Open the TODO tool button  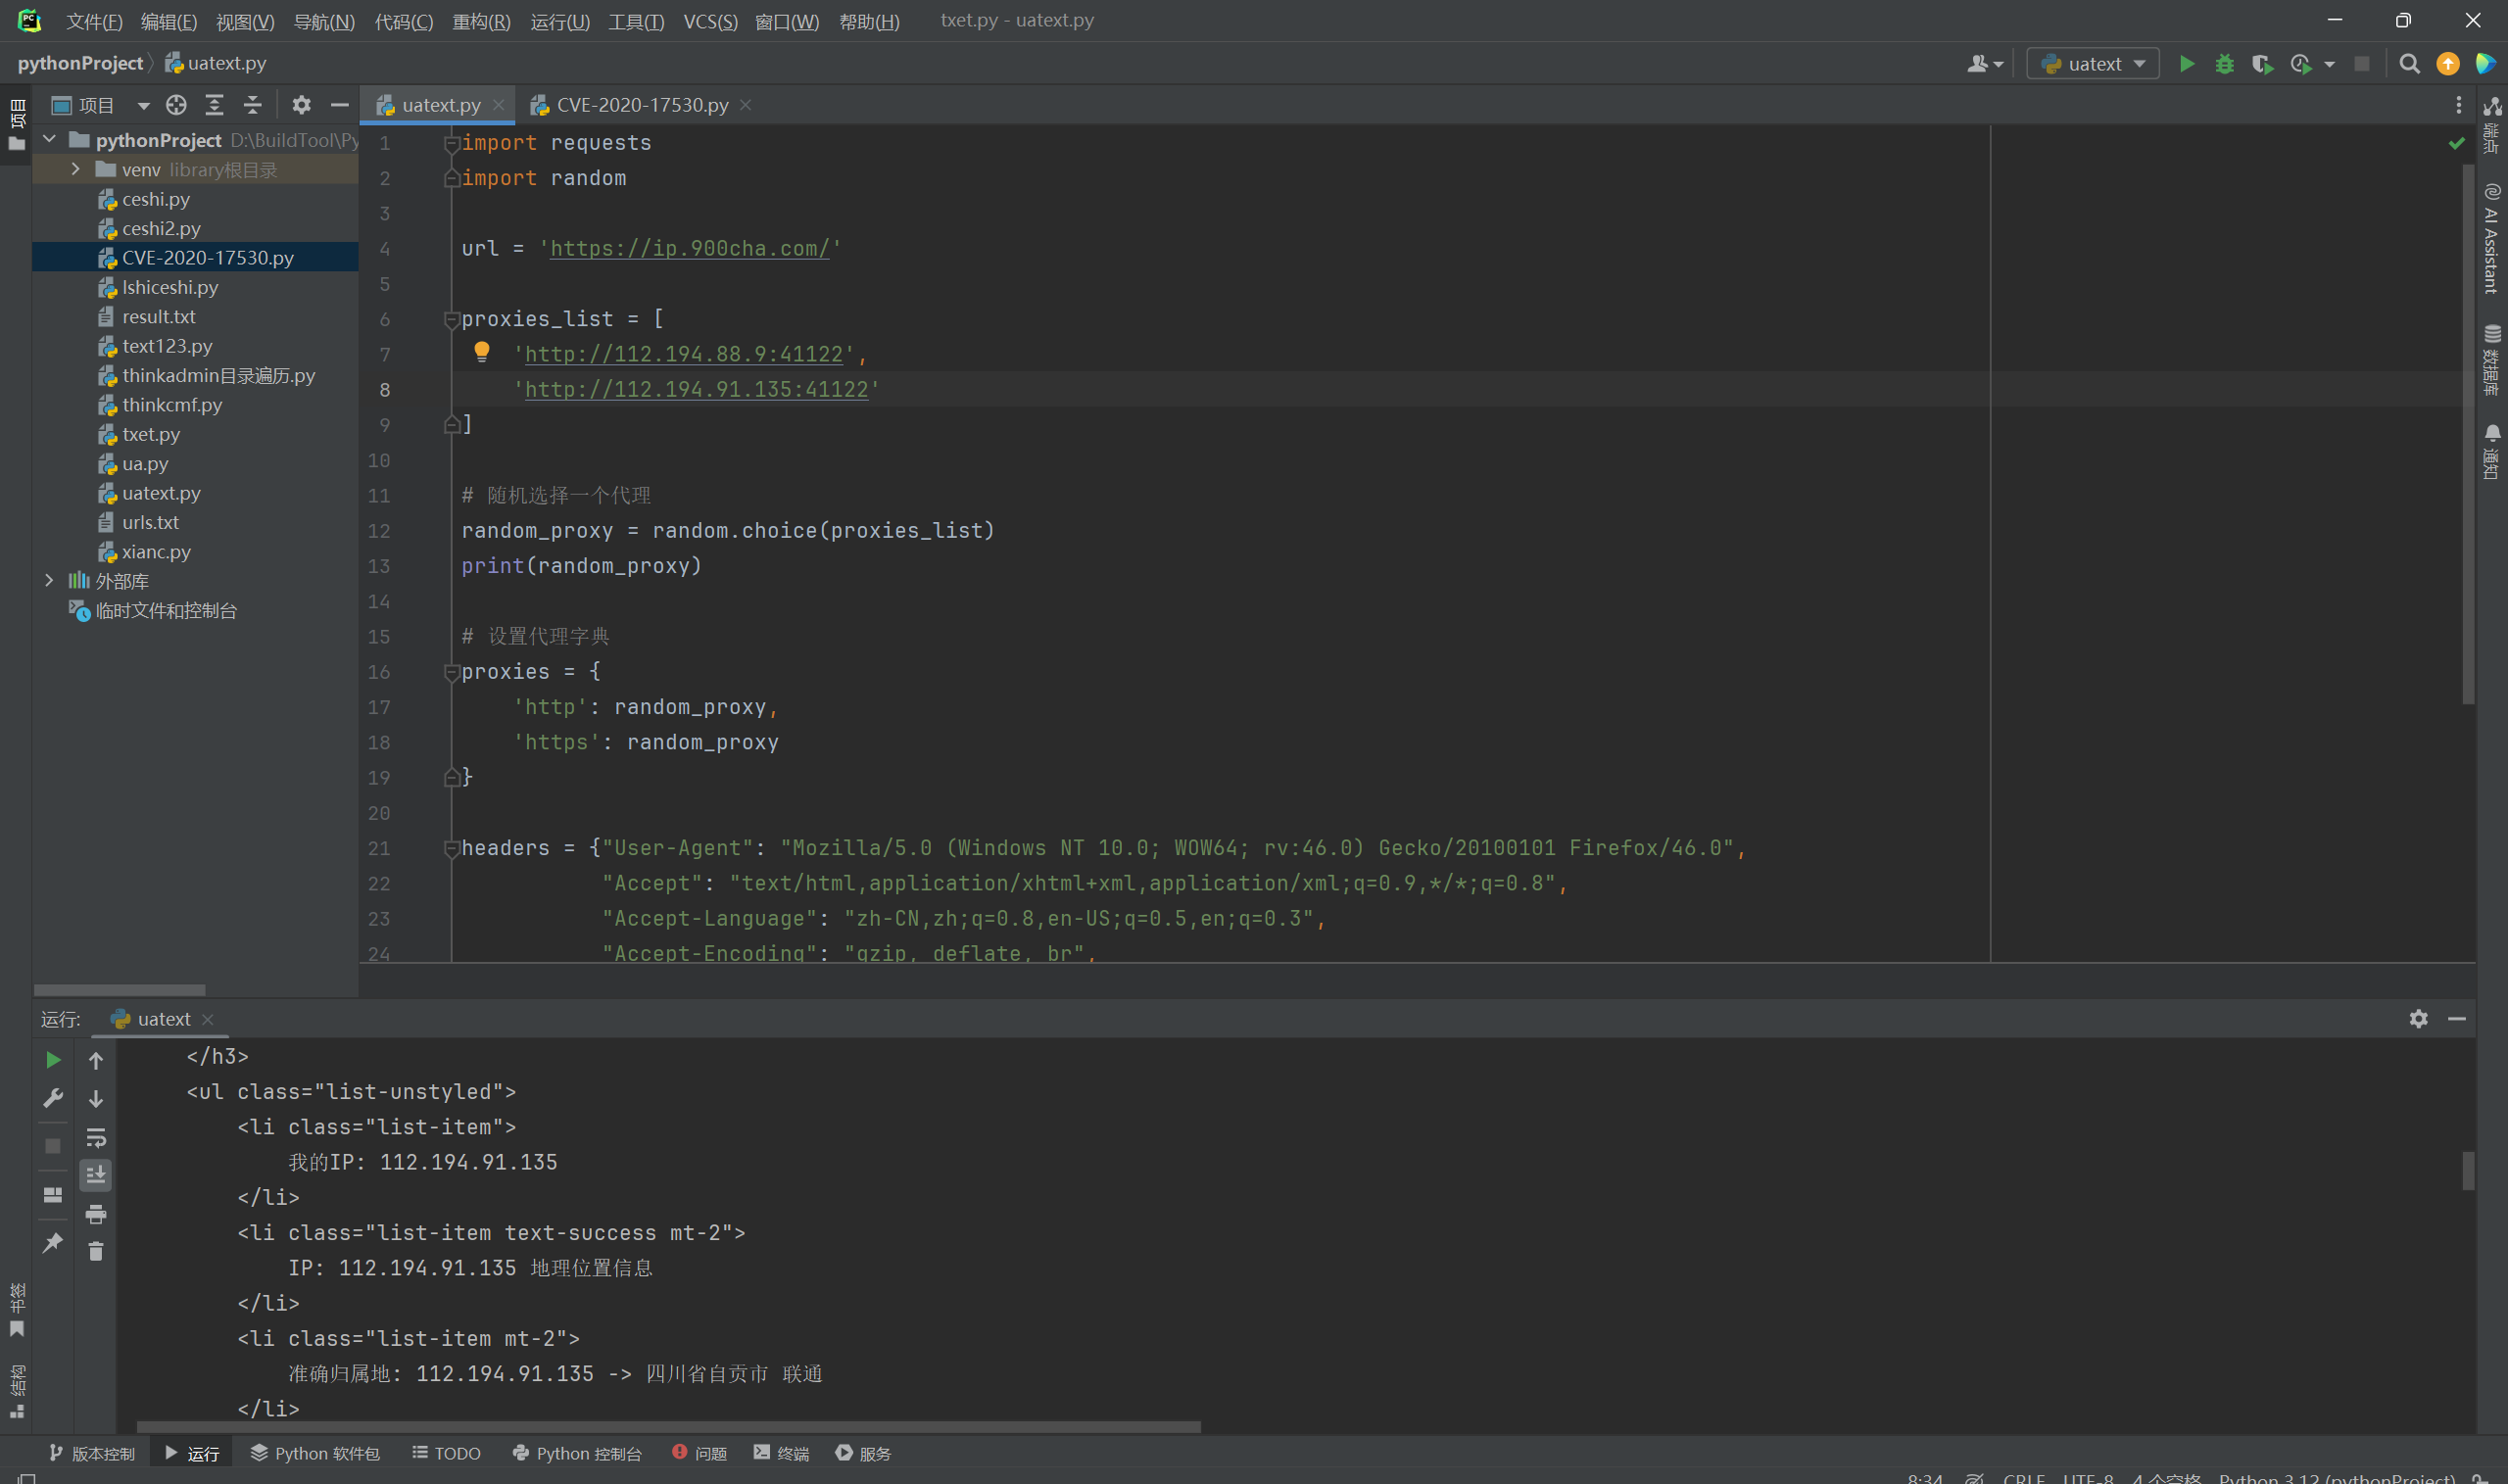click(446, 1453)
